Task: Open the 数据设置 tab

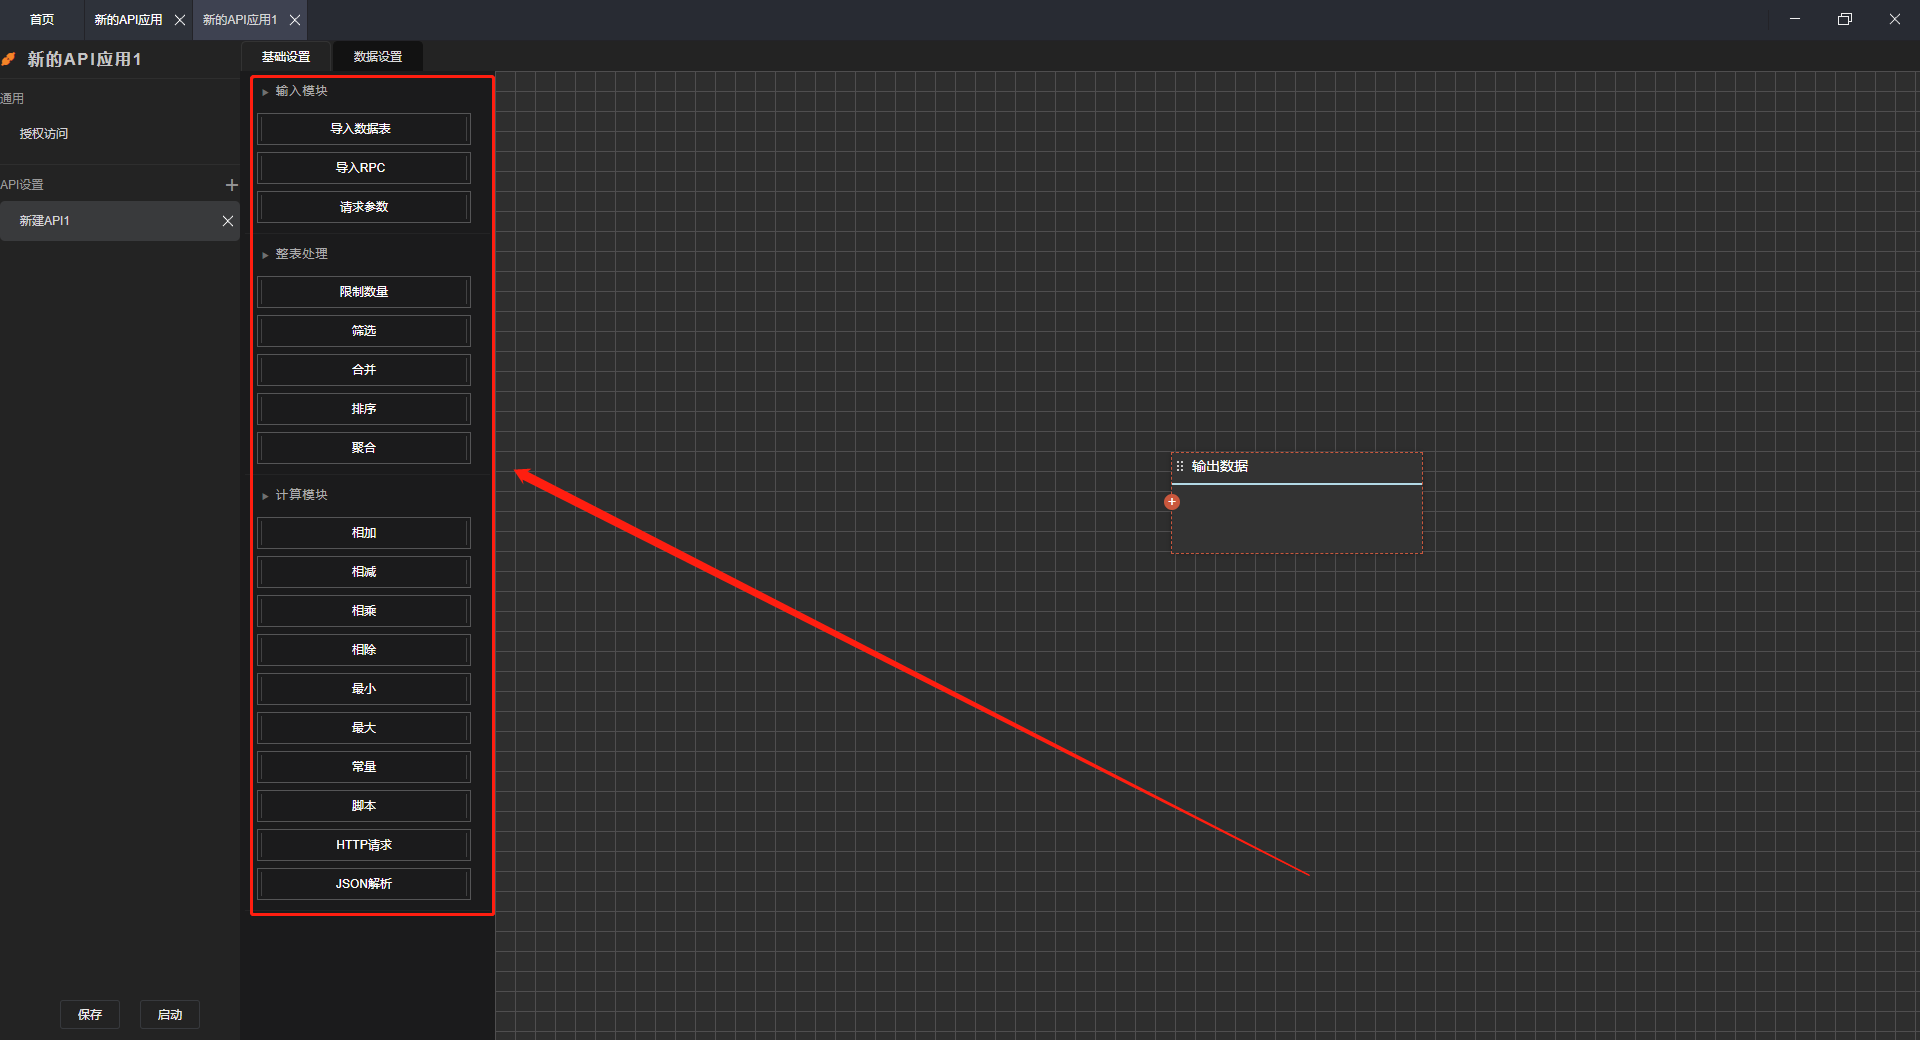Action: (x=378, y=57)
